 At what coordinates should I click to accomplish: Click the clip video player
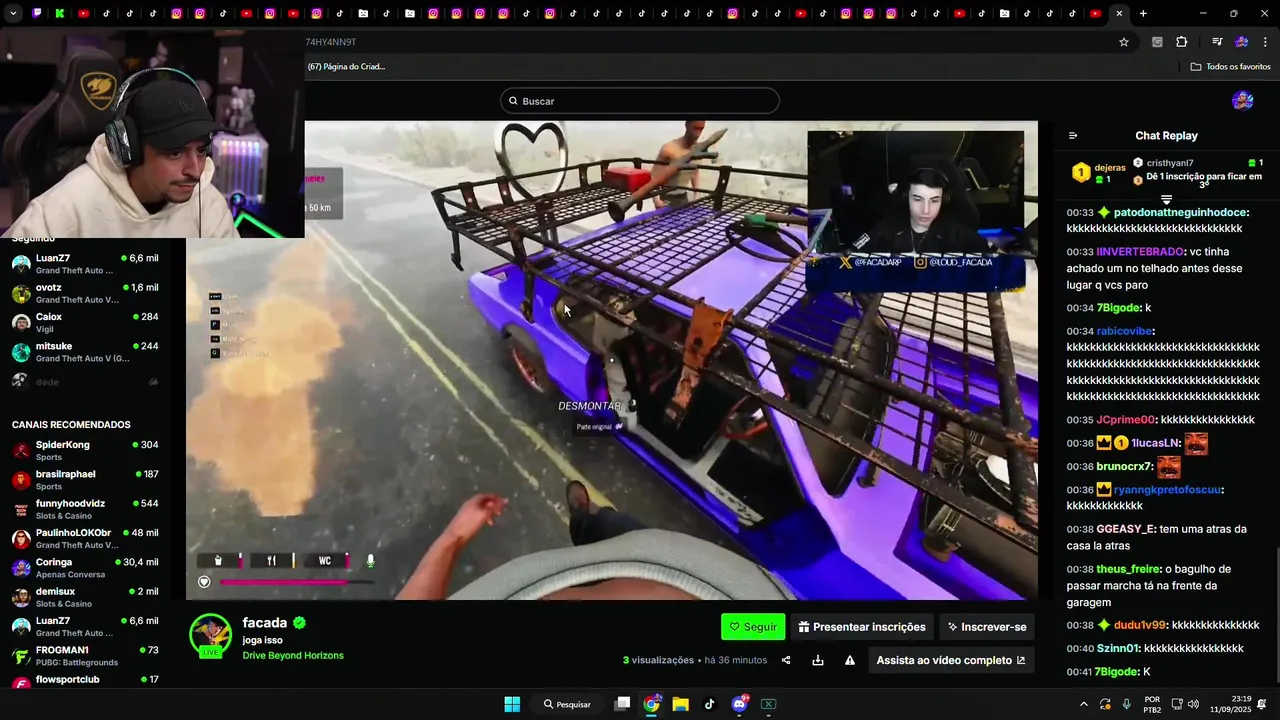(x=611, y=360)
